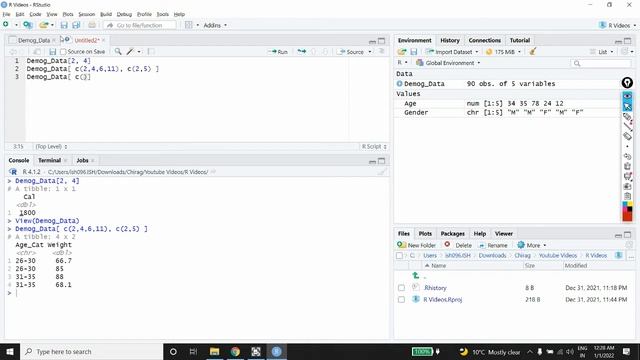Toggle Source on Save checkbox
Image resolution: width=640 pixels, height=360 pixels.
pyautogui.click(x=63, y=52)
